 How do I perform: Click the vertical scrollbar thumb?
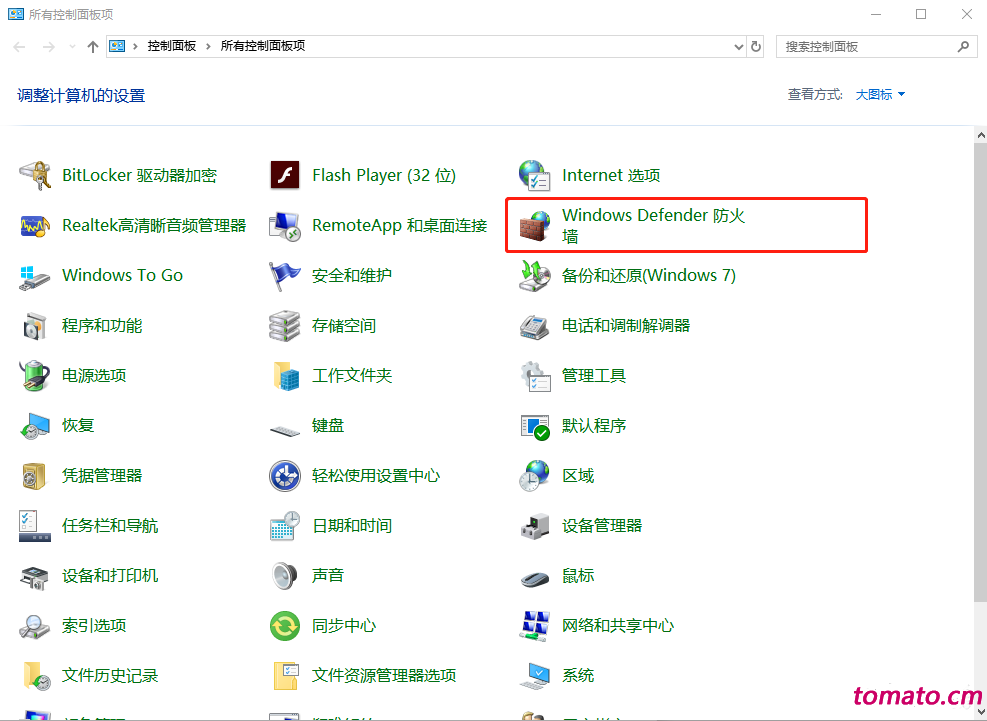pos(980,372)
